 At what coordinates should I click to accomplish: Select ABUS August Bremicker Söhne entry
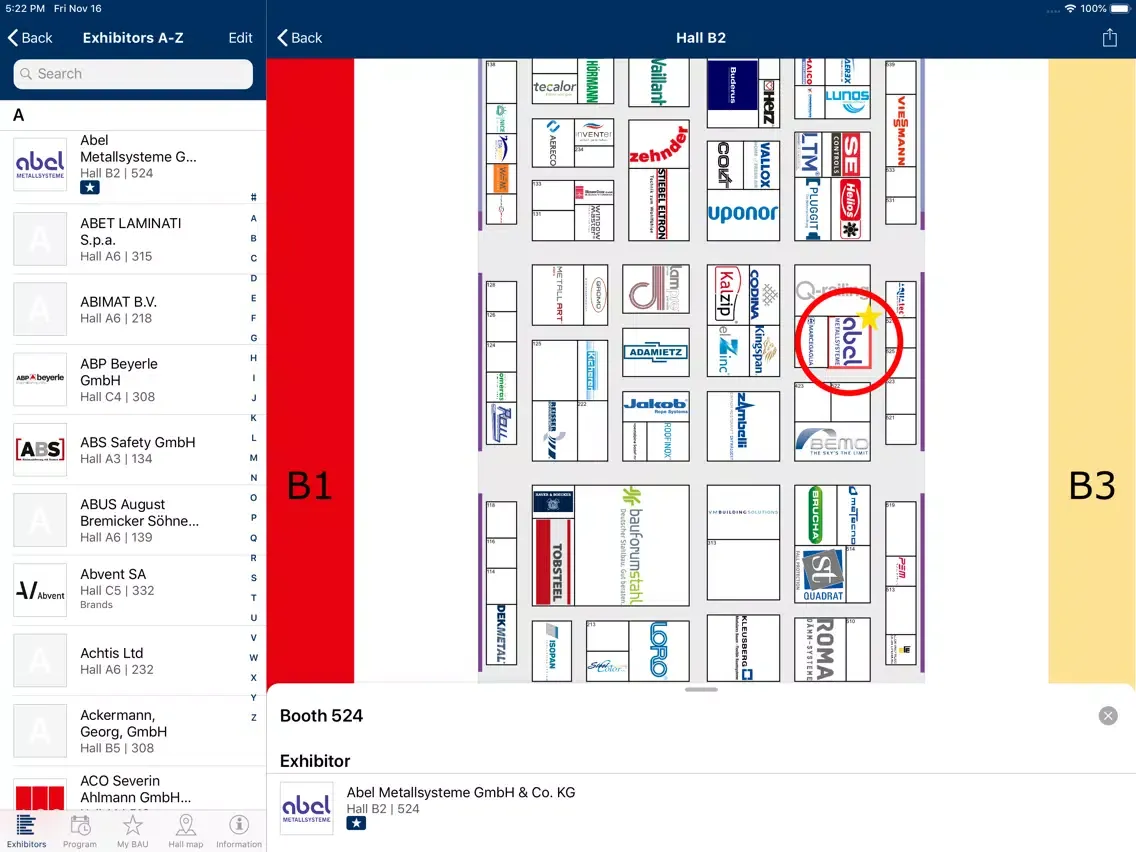click(x=133, y=520)
